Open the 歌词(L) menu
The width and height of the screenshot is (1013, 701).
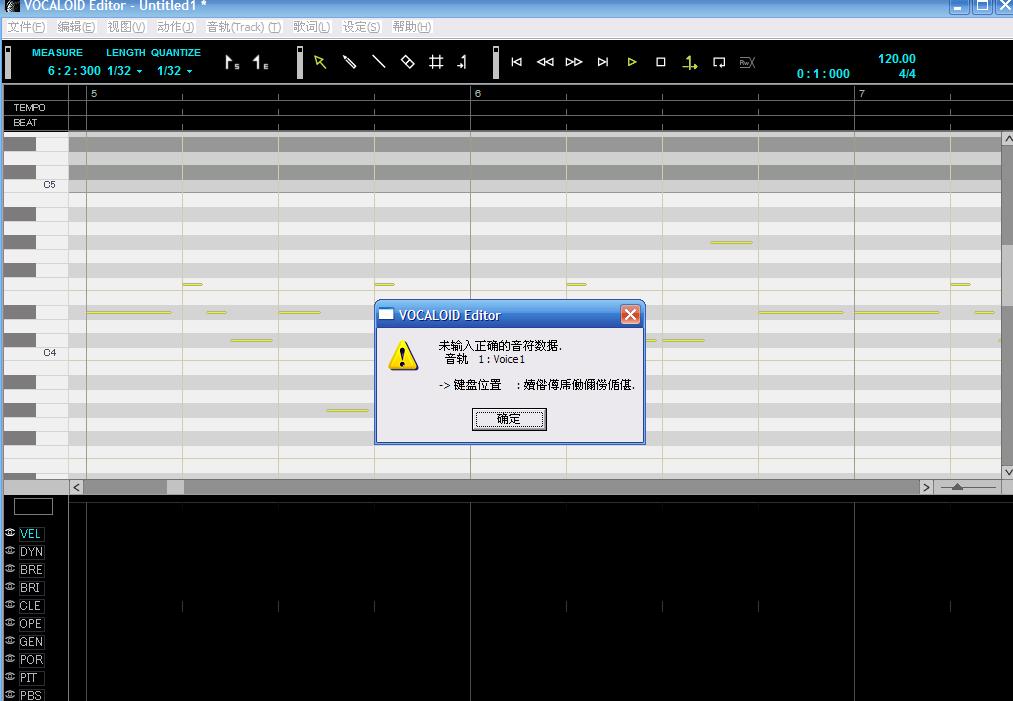tap(311, 27)
